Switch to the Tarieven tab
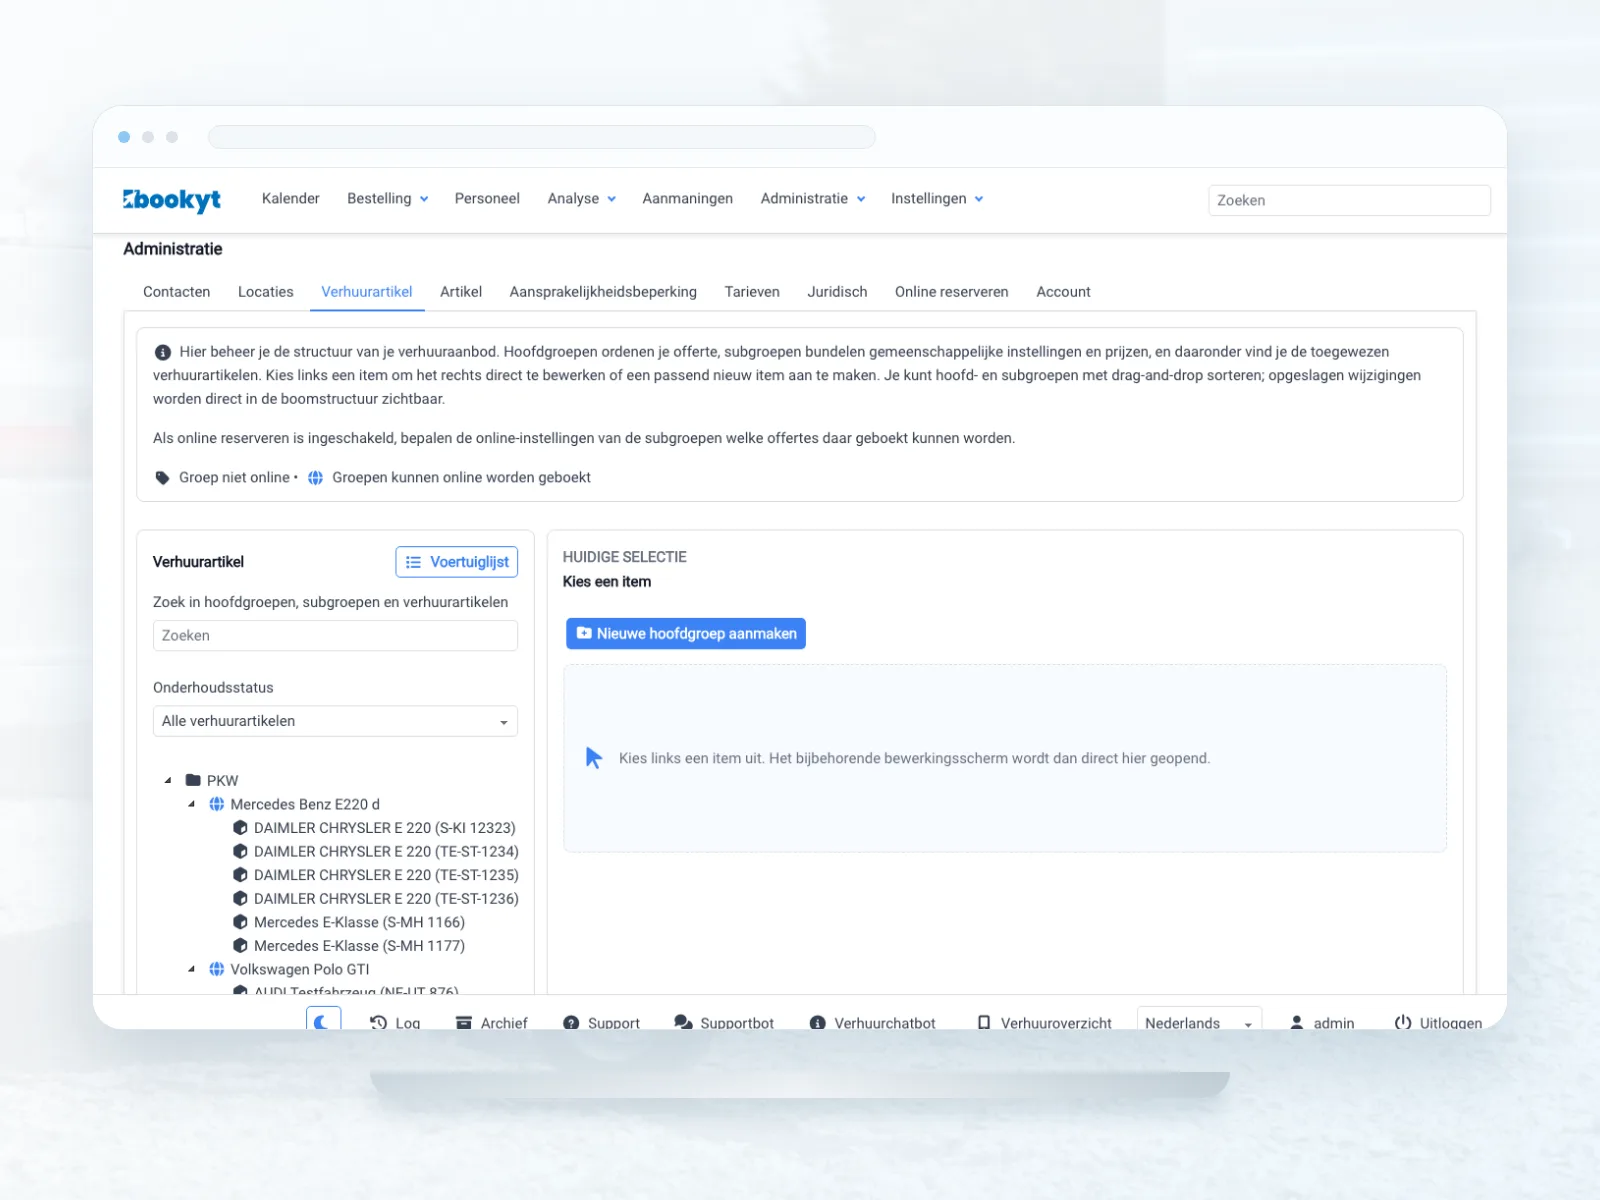The width and height of the screenshot is (1600, 1200). tap(752, 292)
